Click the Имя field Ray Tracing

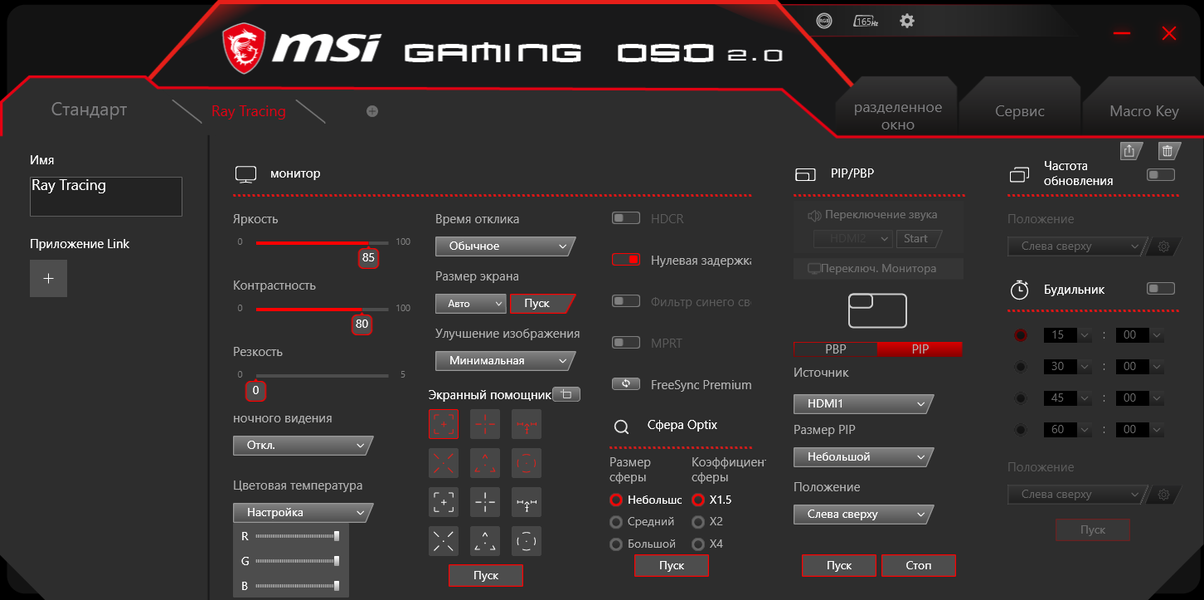click(106, 196)
